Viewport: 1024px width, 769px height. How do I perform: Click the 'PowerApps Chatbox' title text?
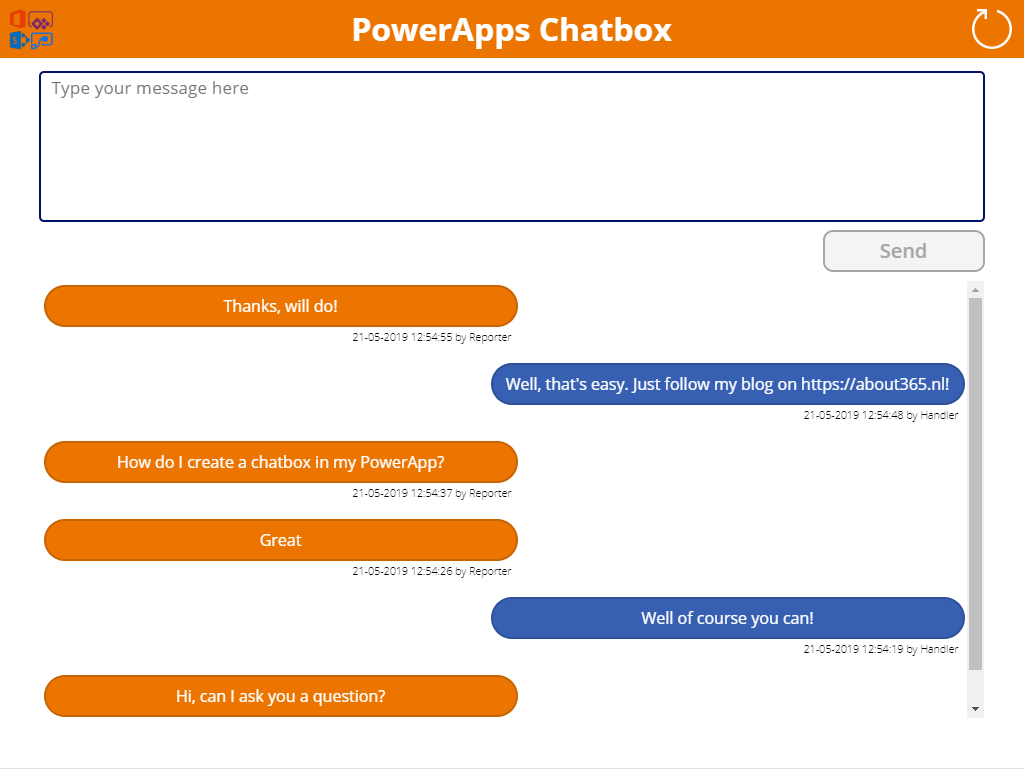(x=511, y=30)
